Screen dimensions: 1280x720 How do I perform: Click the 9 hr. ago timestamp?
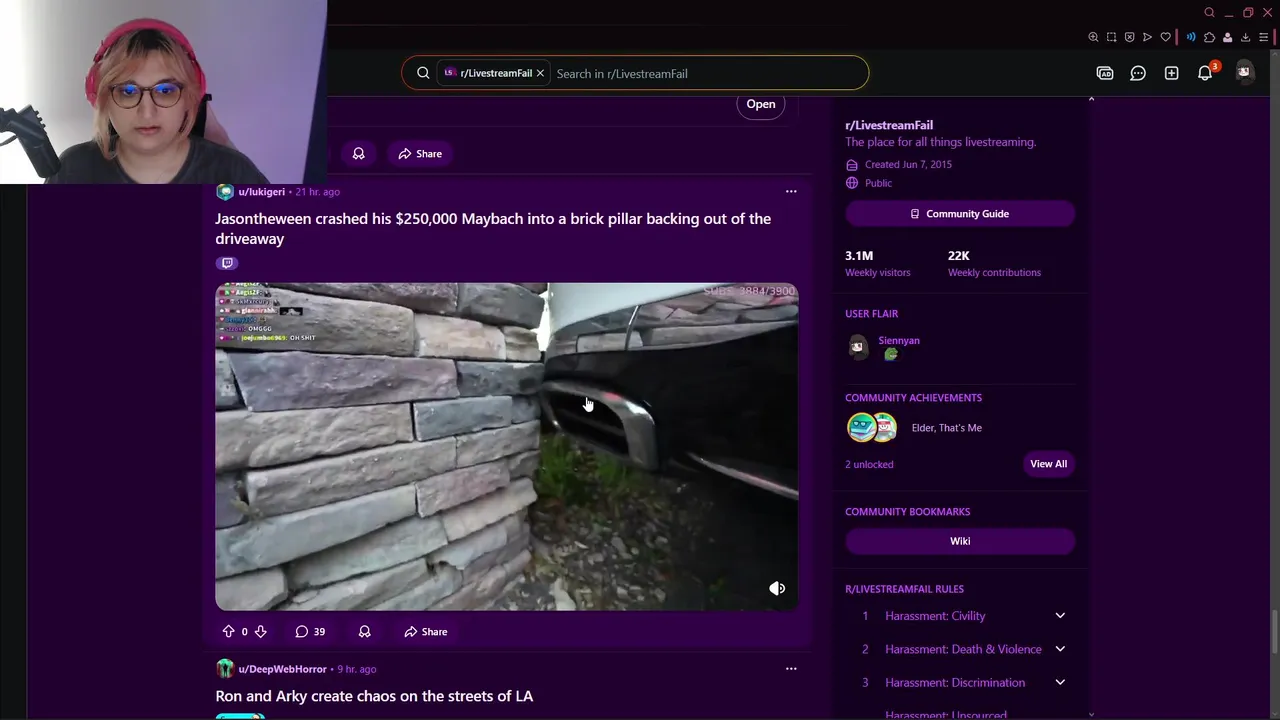tap(356, 668)
